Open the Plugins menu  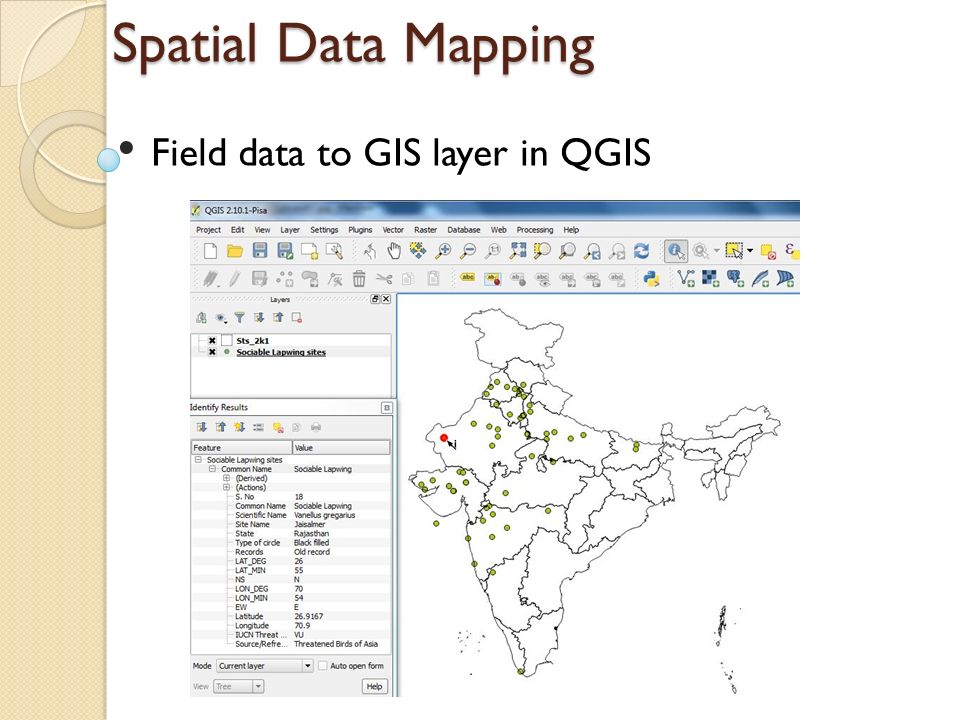[360, 230]
